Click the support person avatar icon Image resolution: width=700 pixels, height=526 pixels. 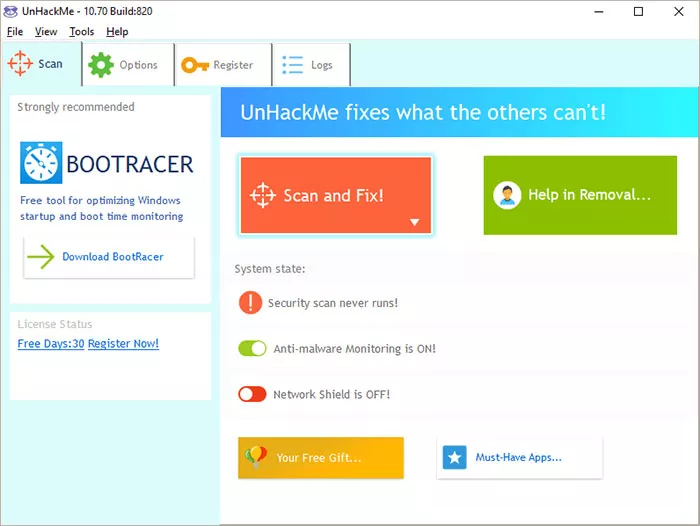click(507, 195)
